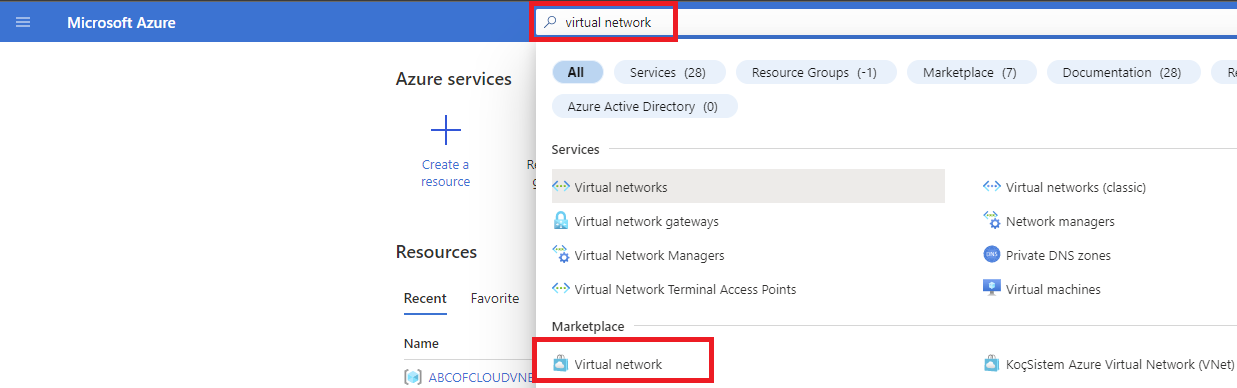Open Virtual network gateways result
This screenshot has width=1237, height=388.
[x=646, y=221]
